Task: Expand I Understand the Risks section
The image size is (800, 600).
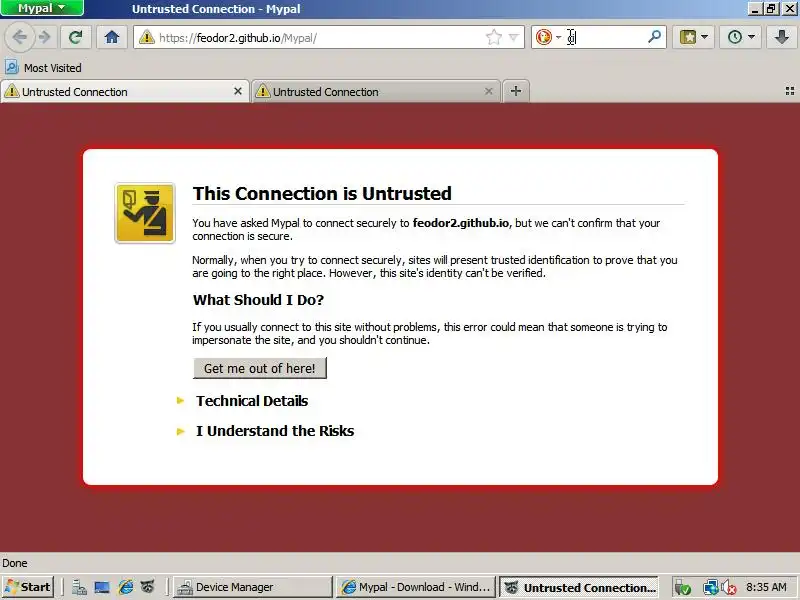Action: tap(274, 431)
